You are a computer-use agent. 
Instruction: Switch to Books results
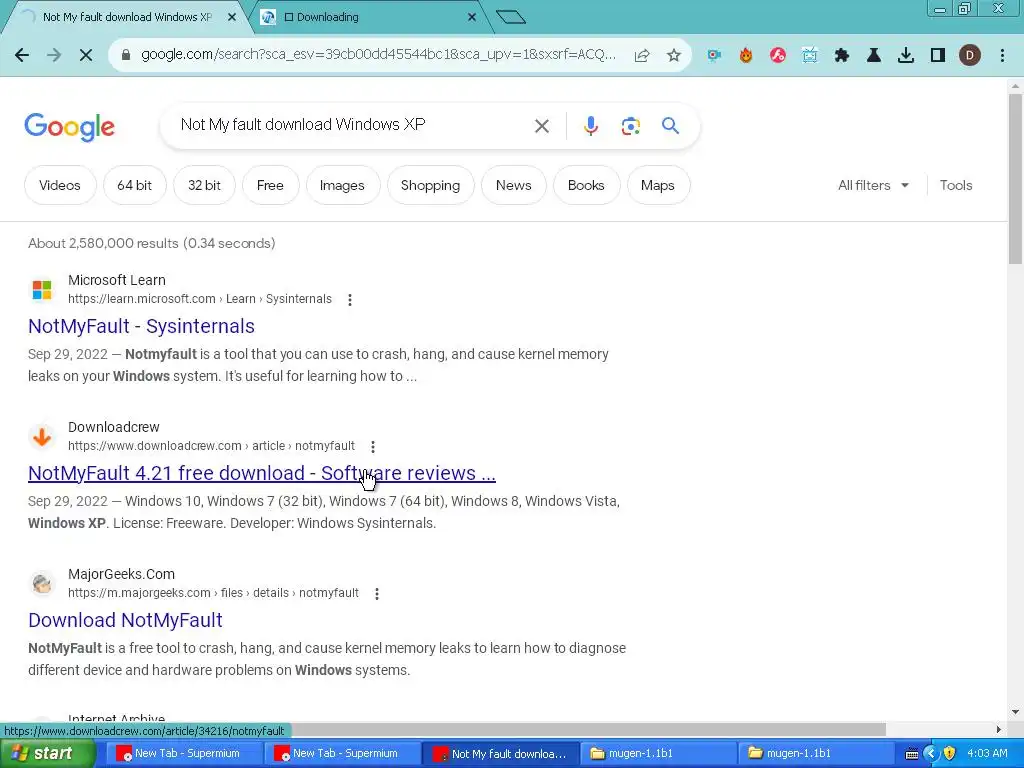586,185
